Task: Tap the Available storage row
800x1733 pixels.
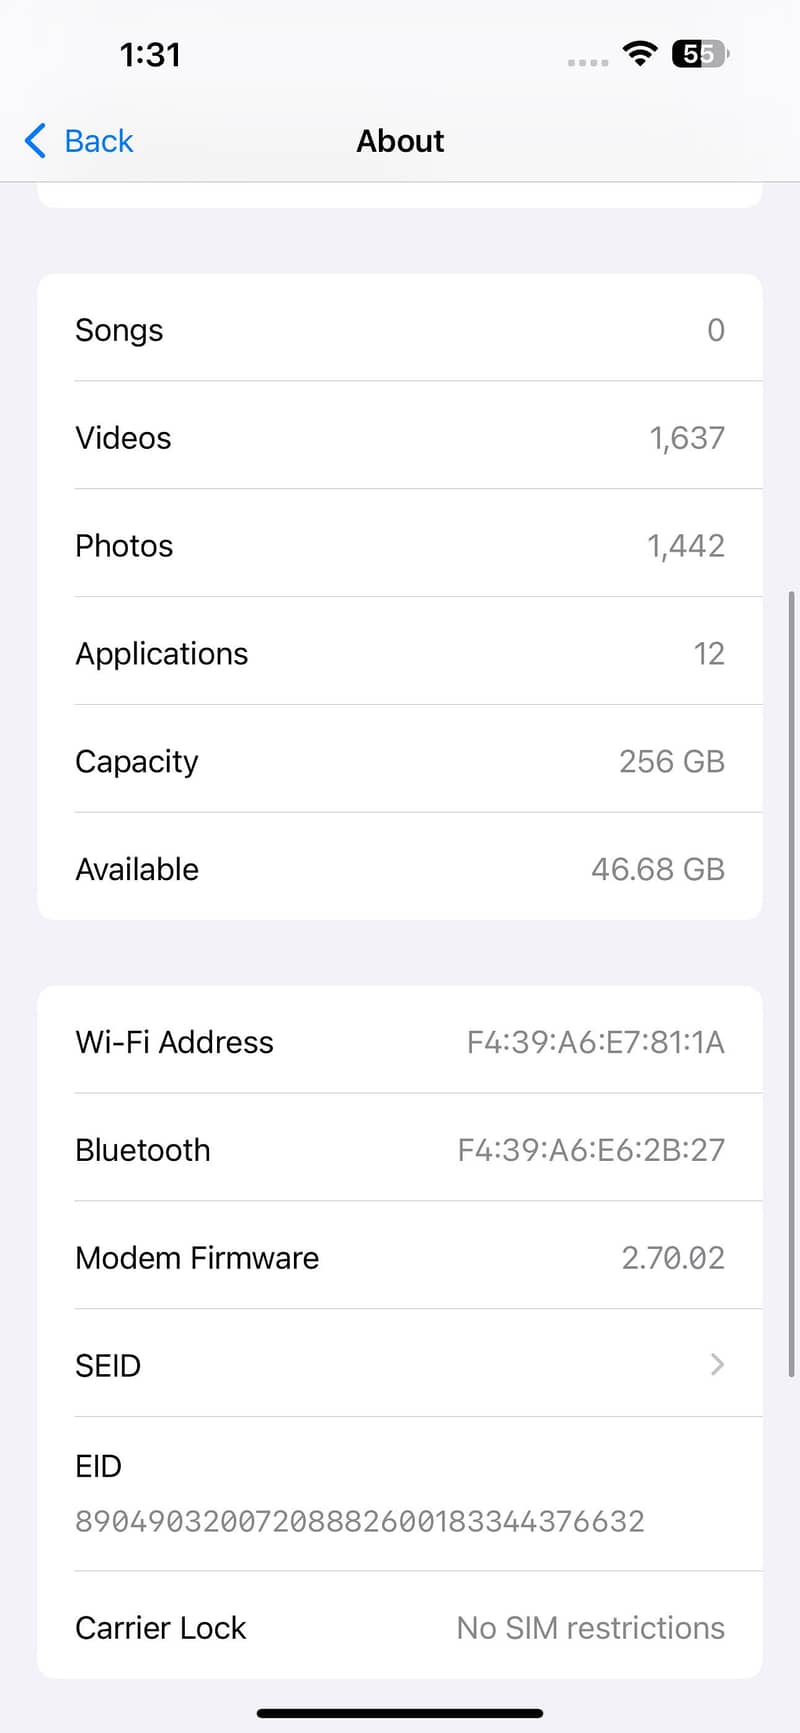Action: tap(400, 869)
